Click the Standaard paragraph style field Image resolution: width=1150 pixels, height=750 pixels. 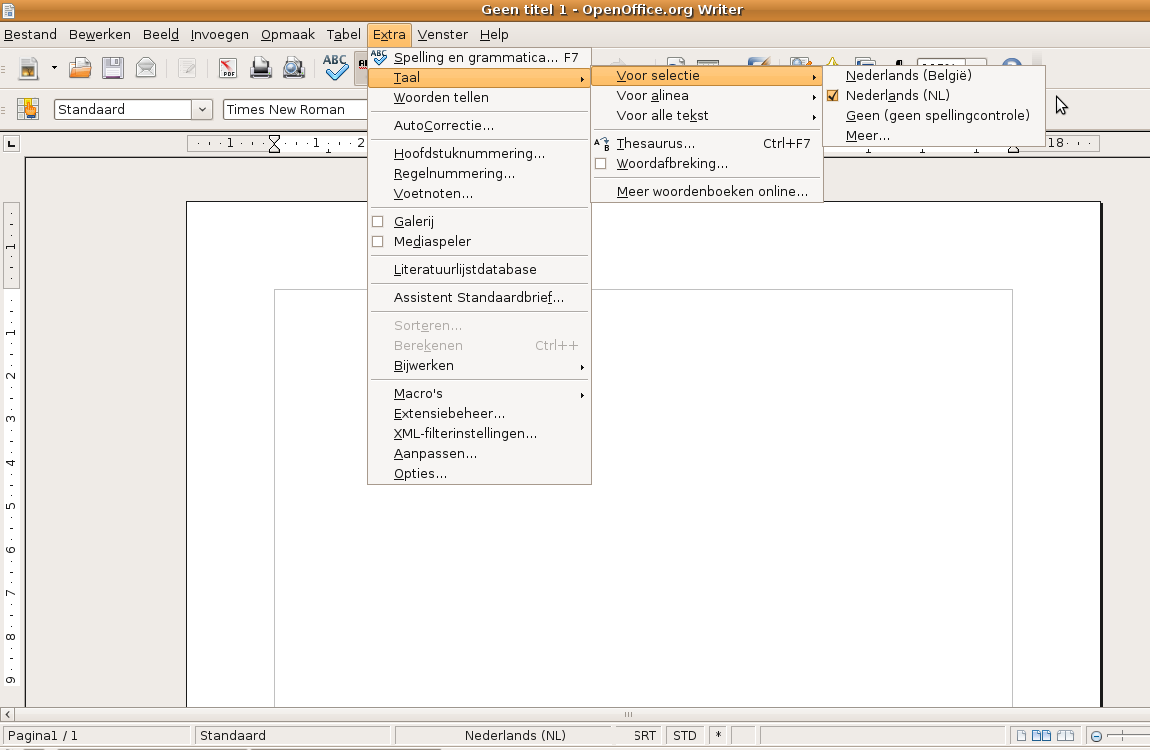pyautogui.click(x=123, y=109)
